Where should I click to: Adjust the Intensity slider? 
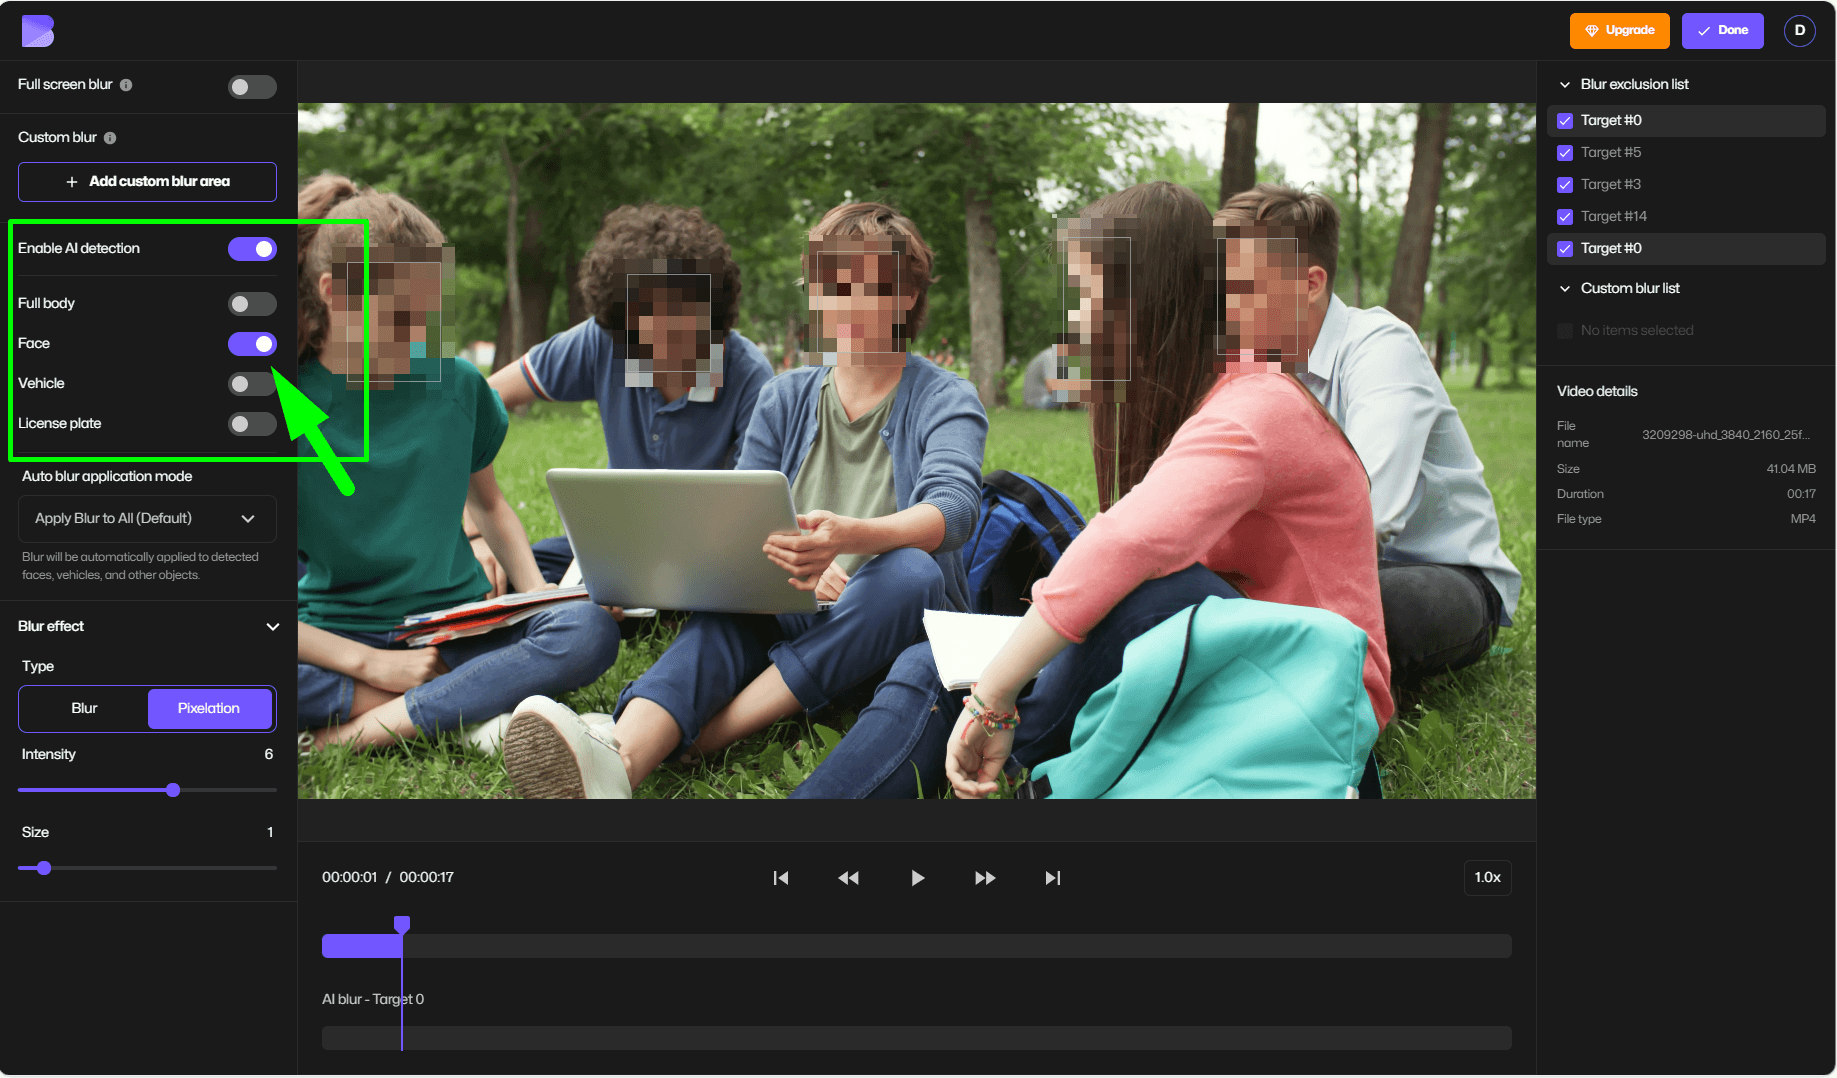[x=172, y=789]
